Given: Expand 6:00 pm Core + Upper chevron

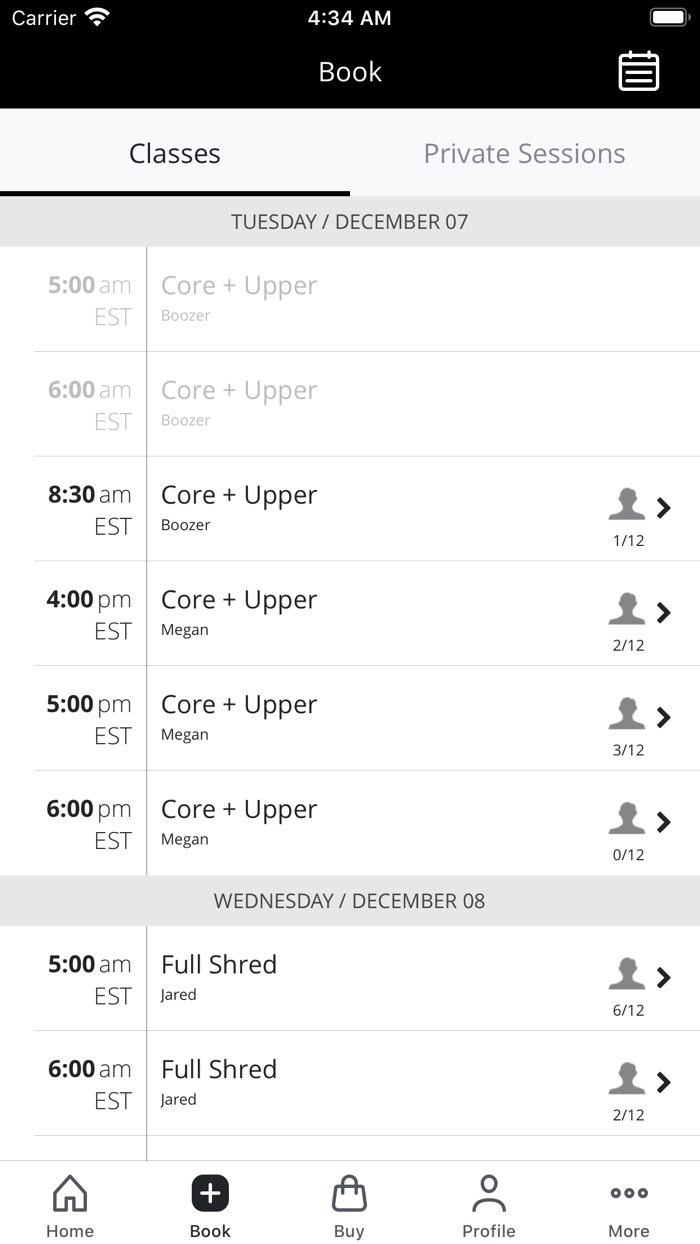Looking at the screenshot, I should point(664,822).
